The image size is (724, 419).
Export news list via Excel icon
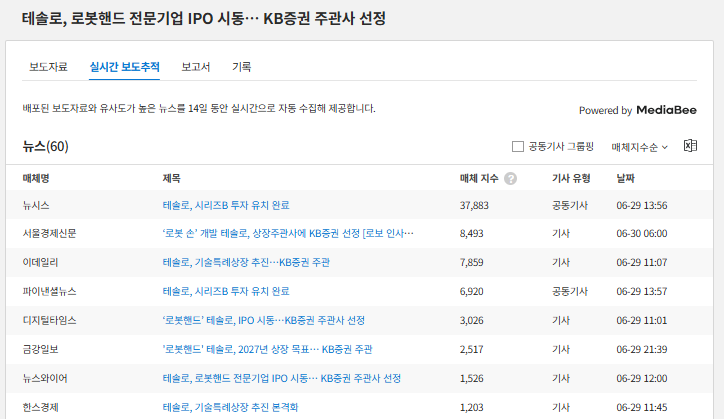(690, 146)
